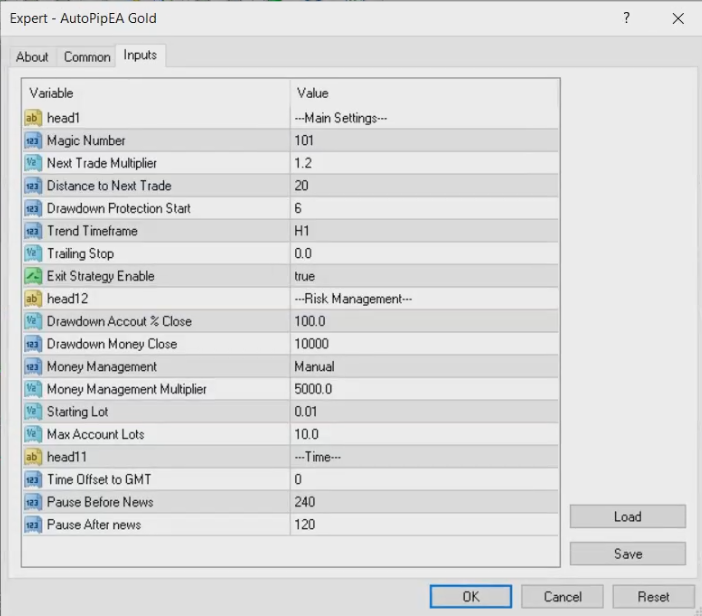702x616 pixels.
Task: Click the string icon beside head11
Action: [33, 457]
